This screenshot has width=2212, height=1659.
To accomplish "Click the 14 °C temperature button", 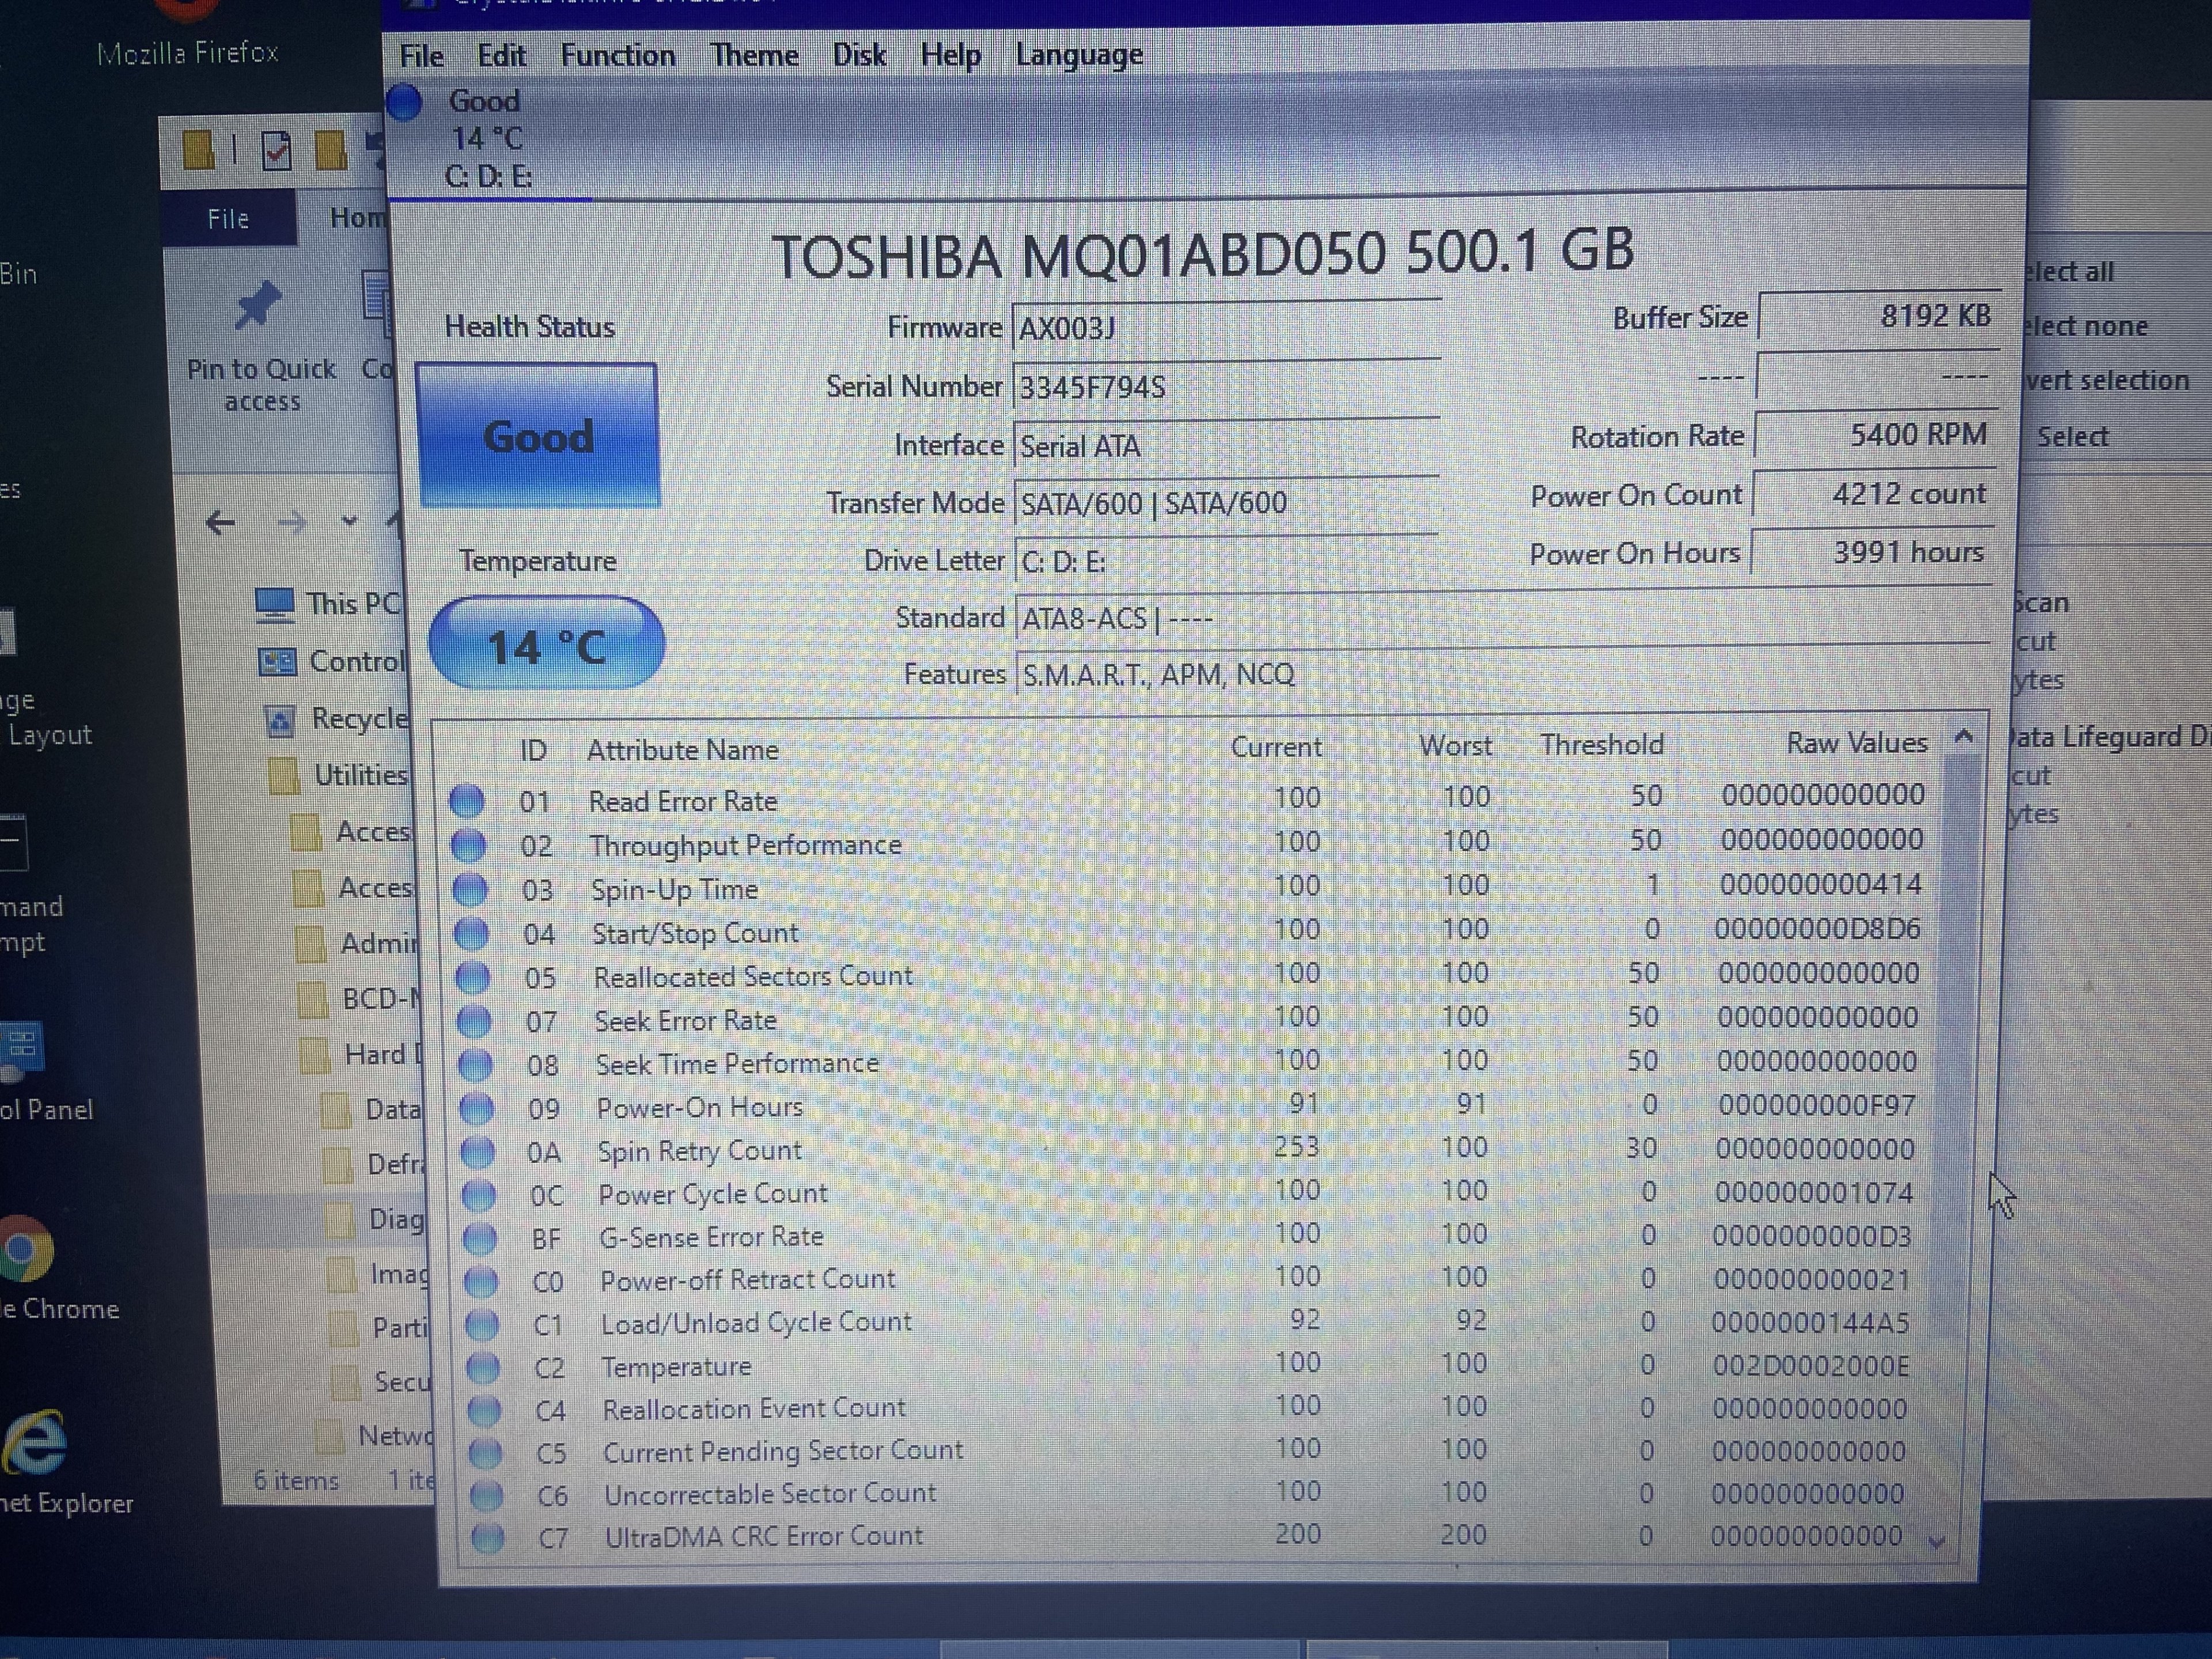I will (x=546, y=645).
